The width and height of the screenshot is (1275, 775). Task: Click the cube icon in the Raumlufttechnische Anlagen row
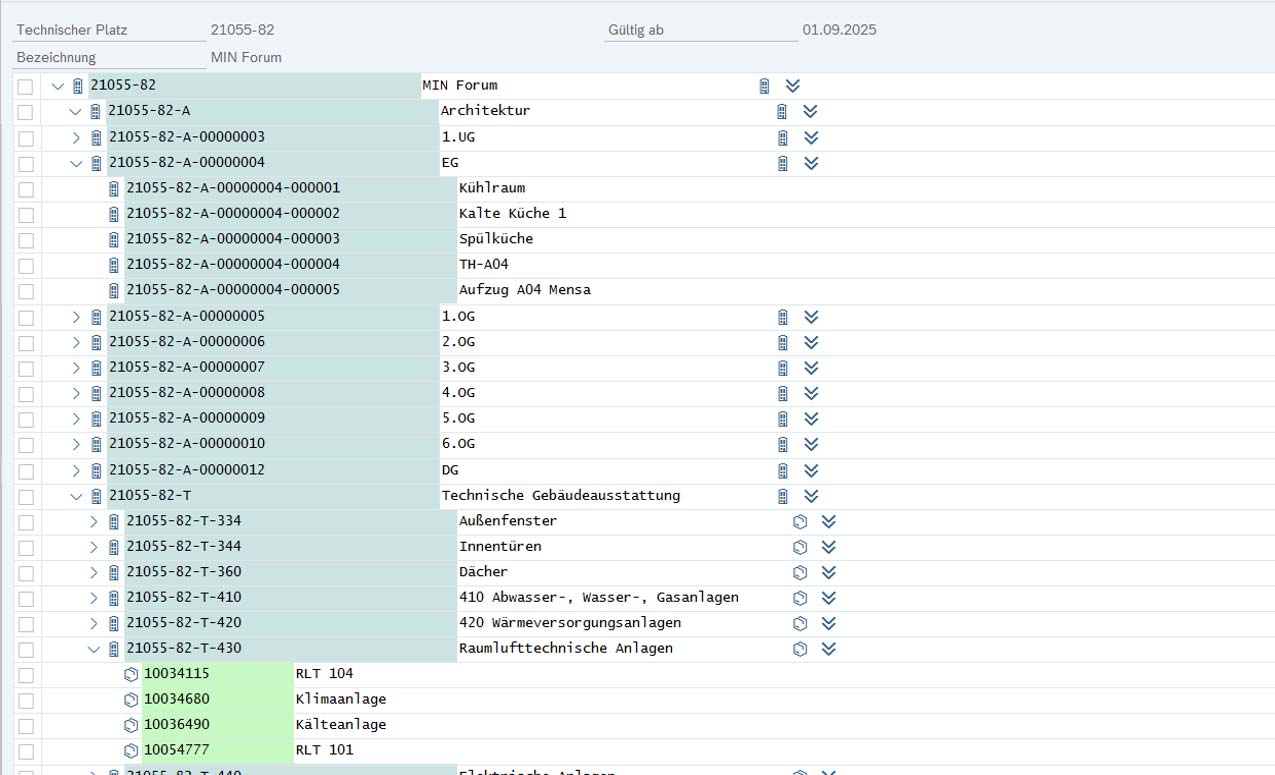(x=800, y=649)
